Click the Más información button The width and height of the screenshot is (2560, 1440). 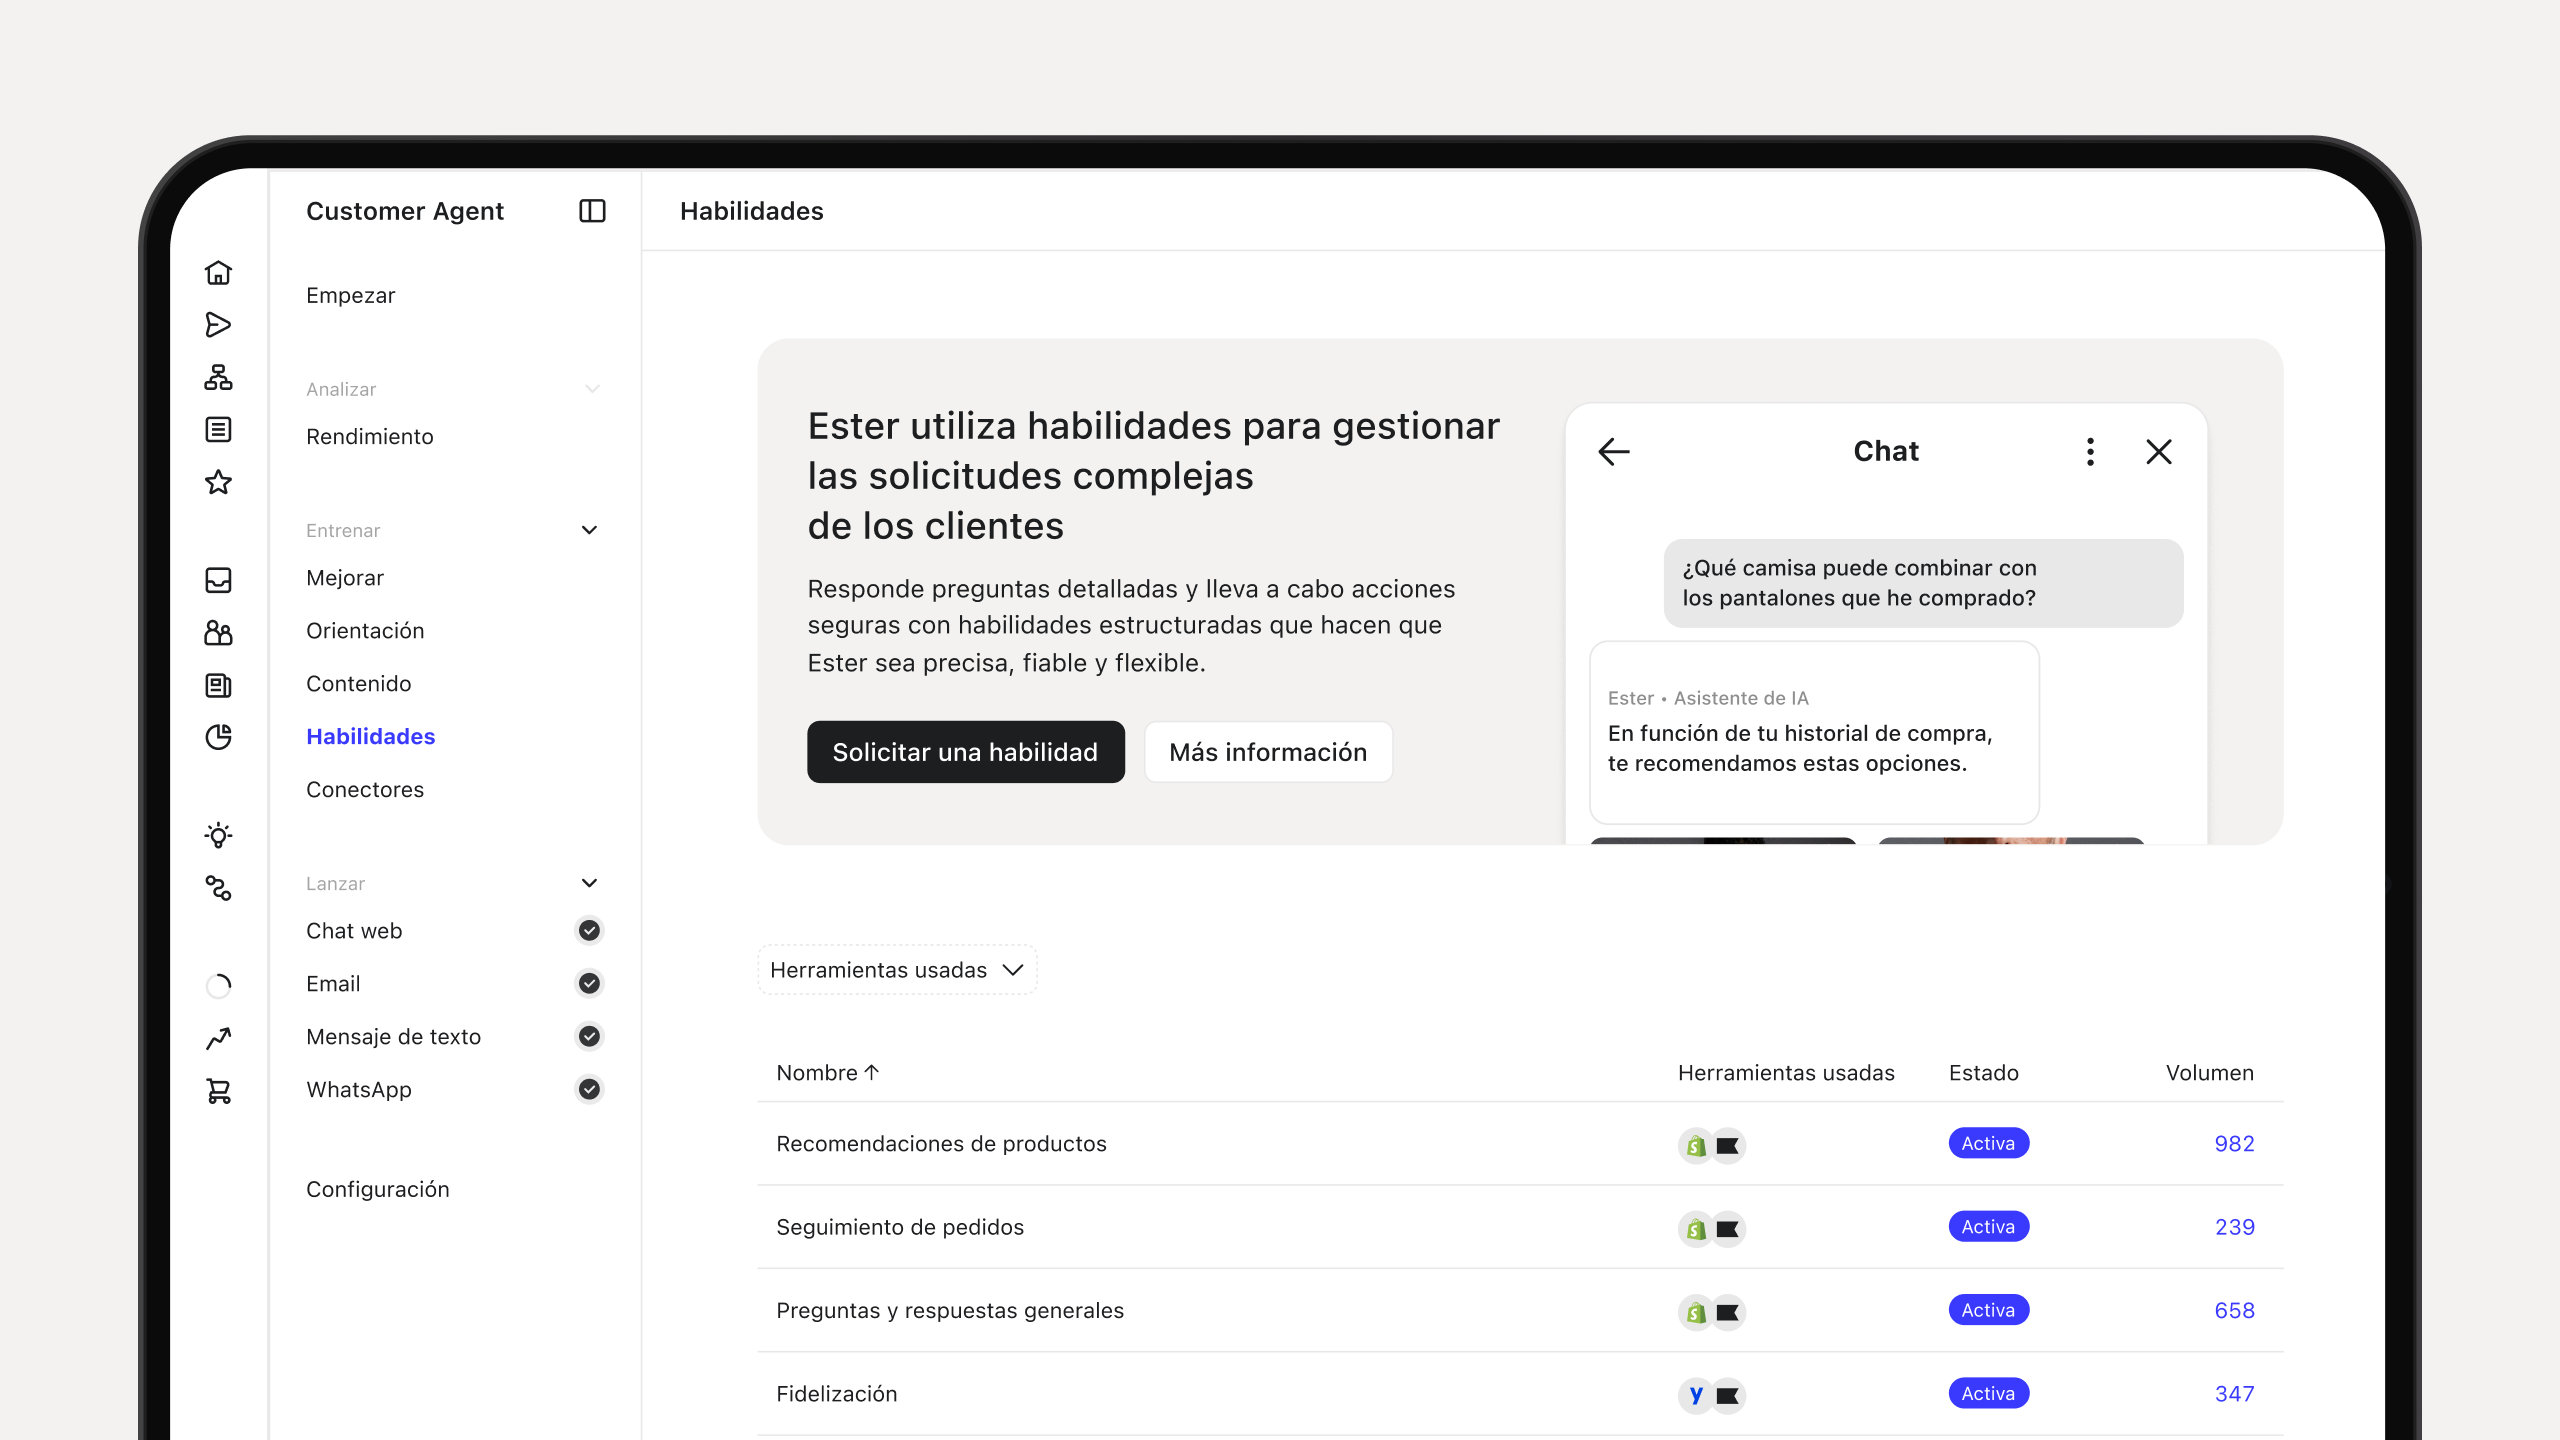[1268, 752]
